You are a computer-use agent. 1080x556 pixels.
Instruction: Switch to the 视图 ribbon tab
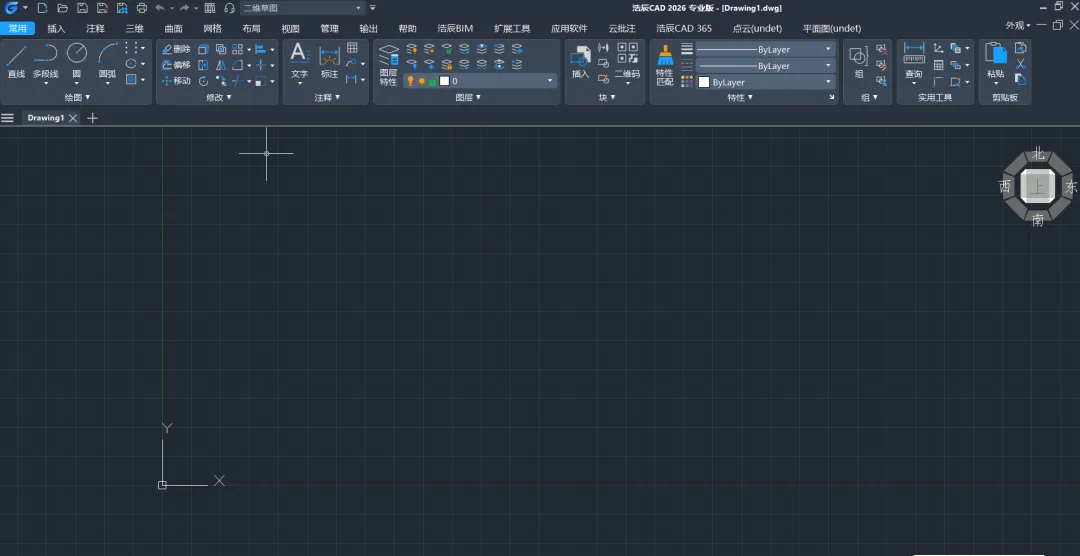coord(291,29)
